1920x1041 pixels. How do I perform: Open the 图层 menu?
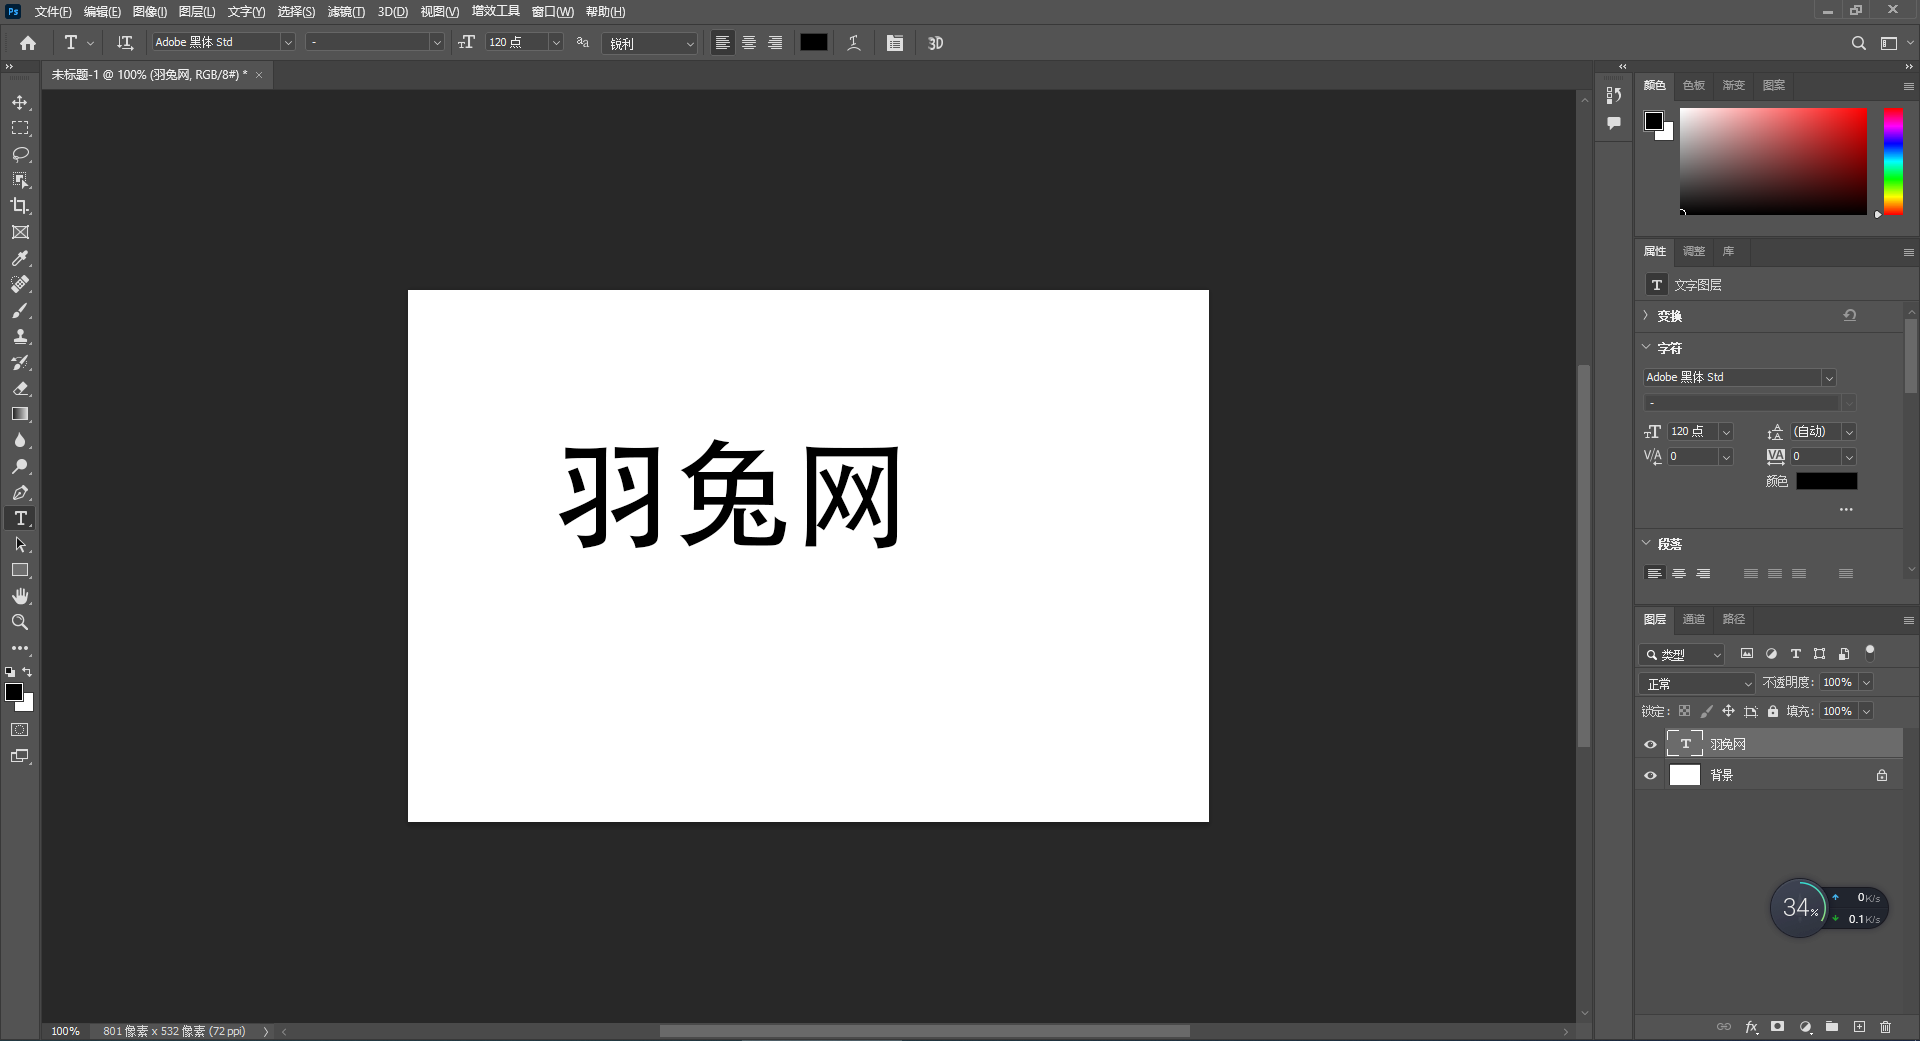(196, 12)
